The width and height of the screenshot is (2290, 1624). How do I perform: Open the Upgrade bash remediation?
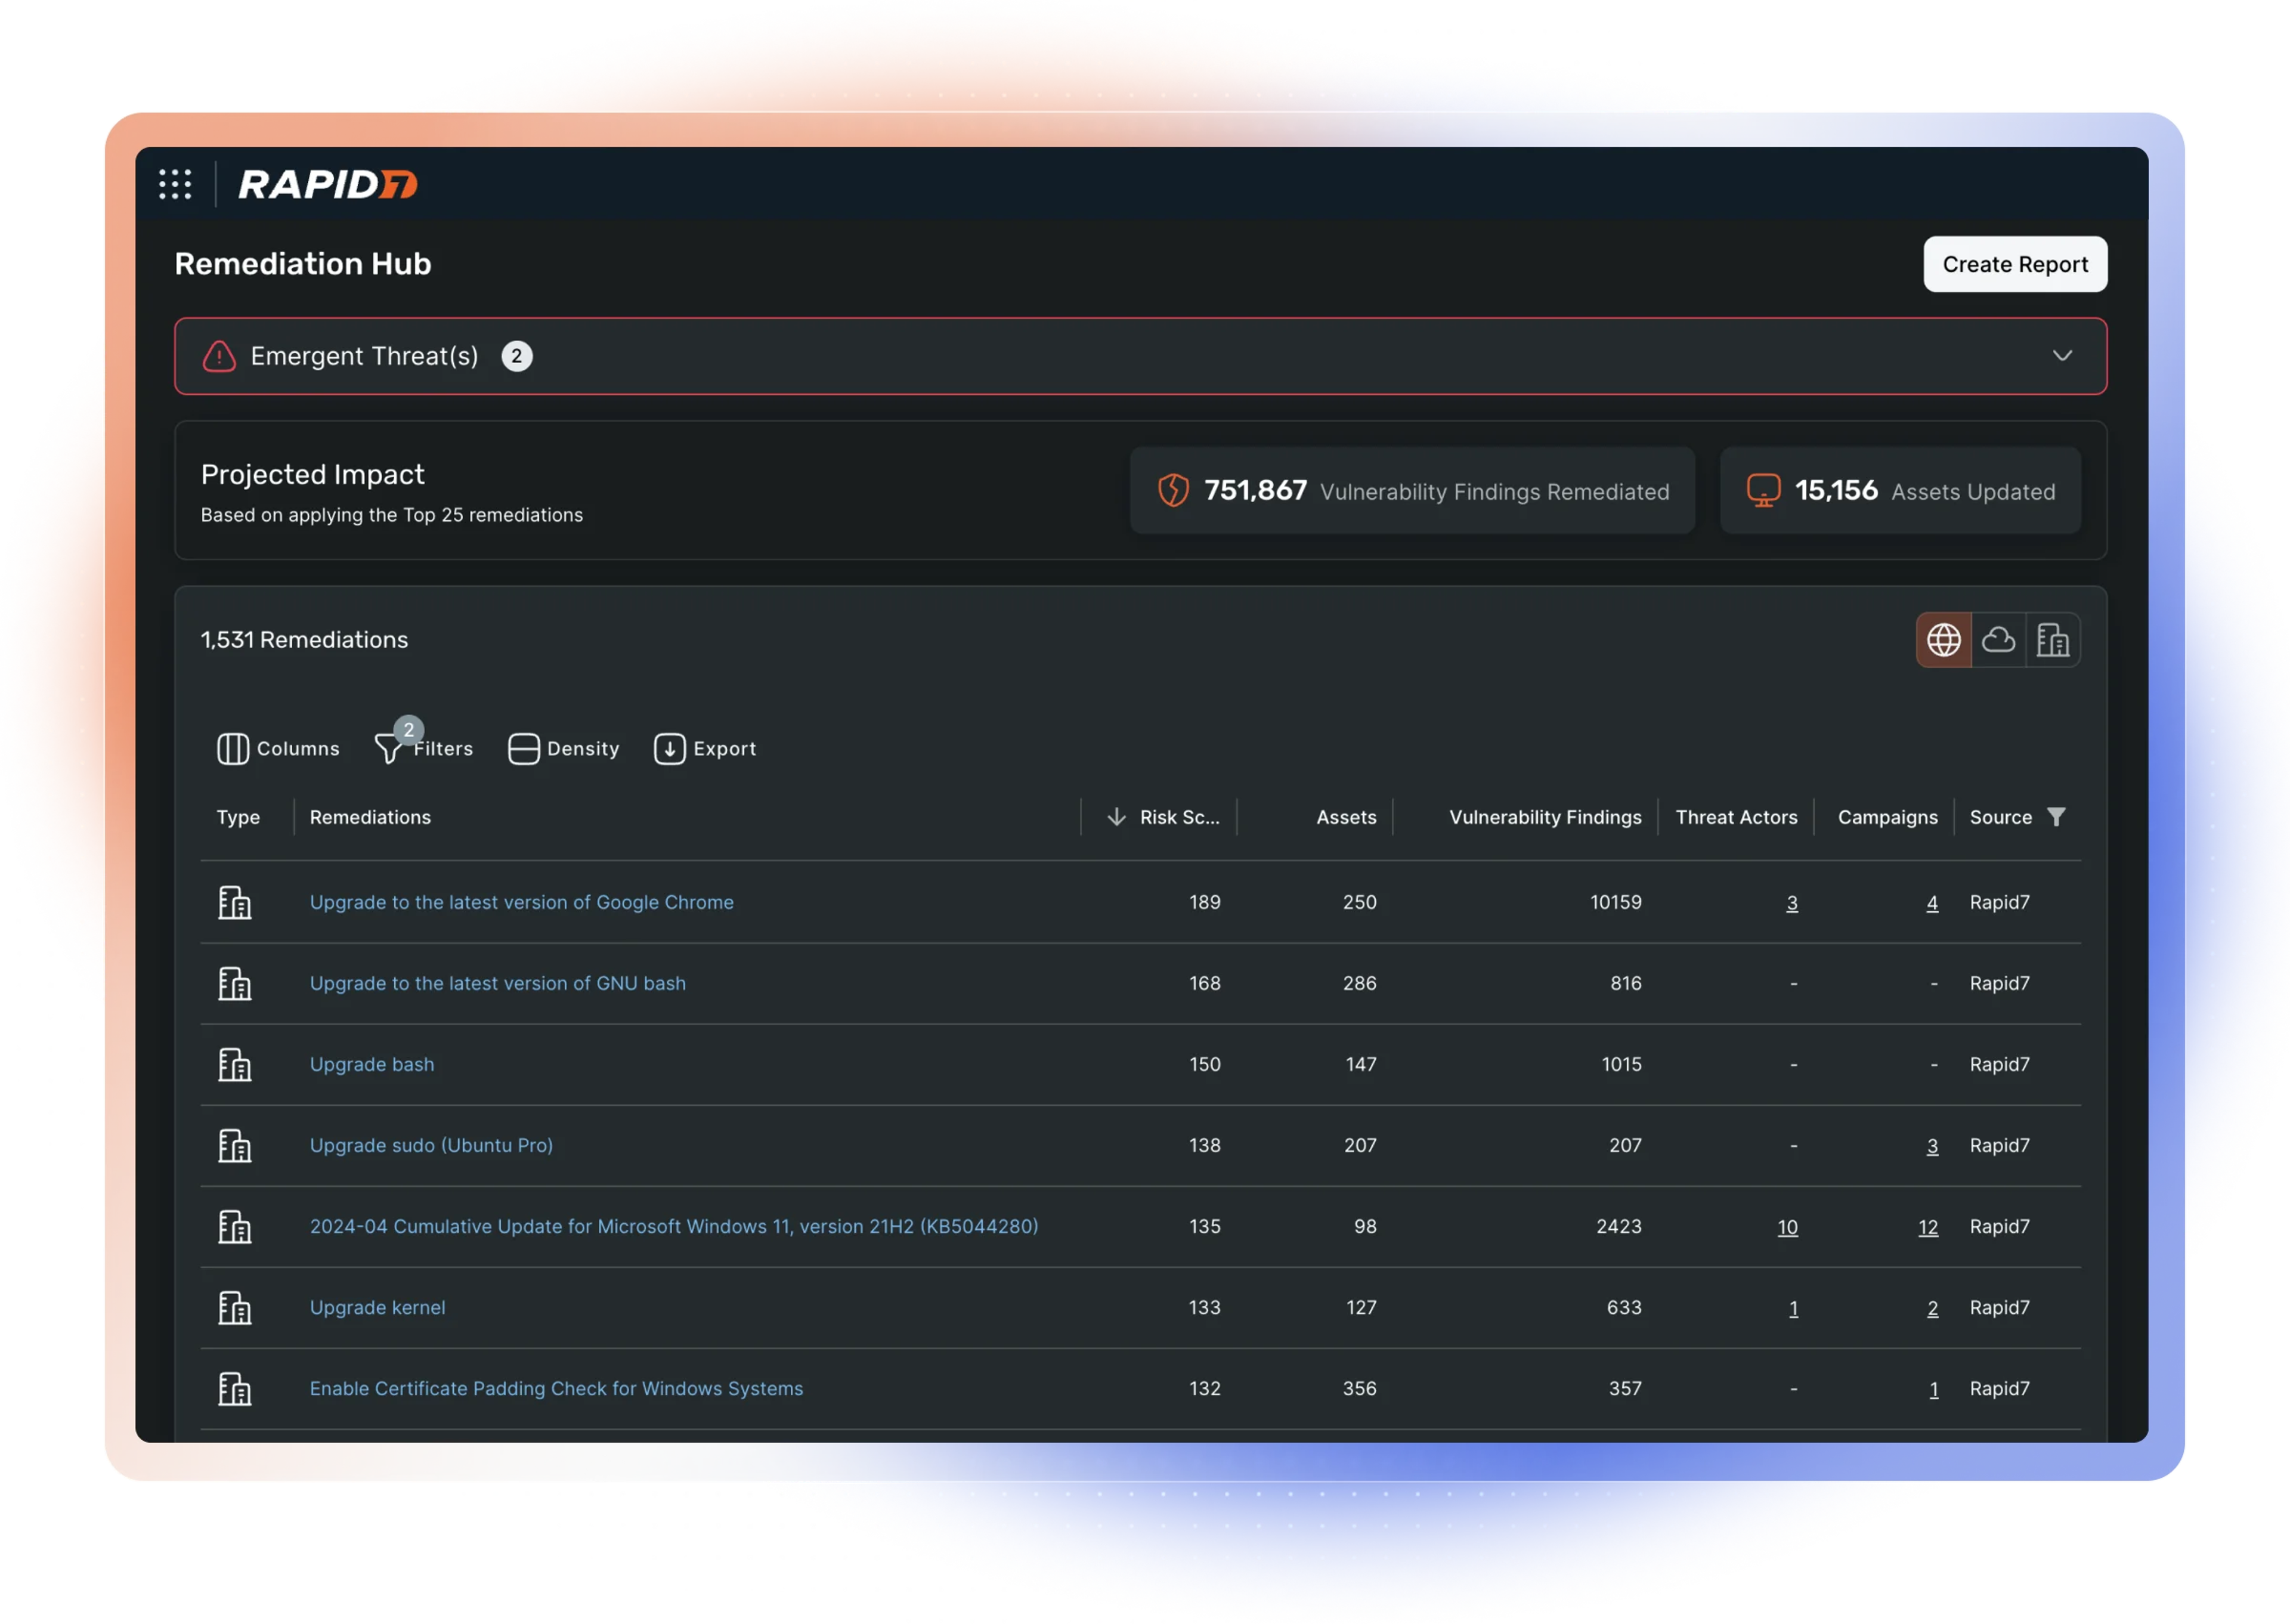click(x=372, y=1064)
